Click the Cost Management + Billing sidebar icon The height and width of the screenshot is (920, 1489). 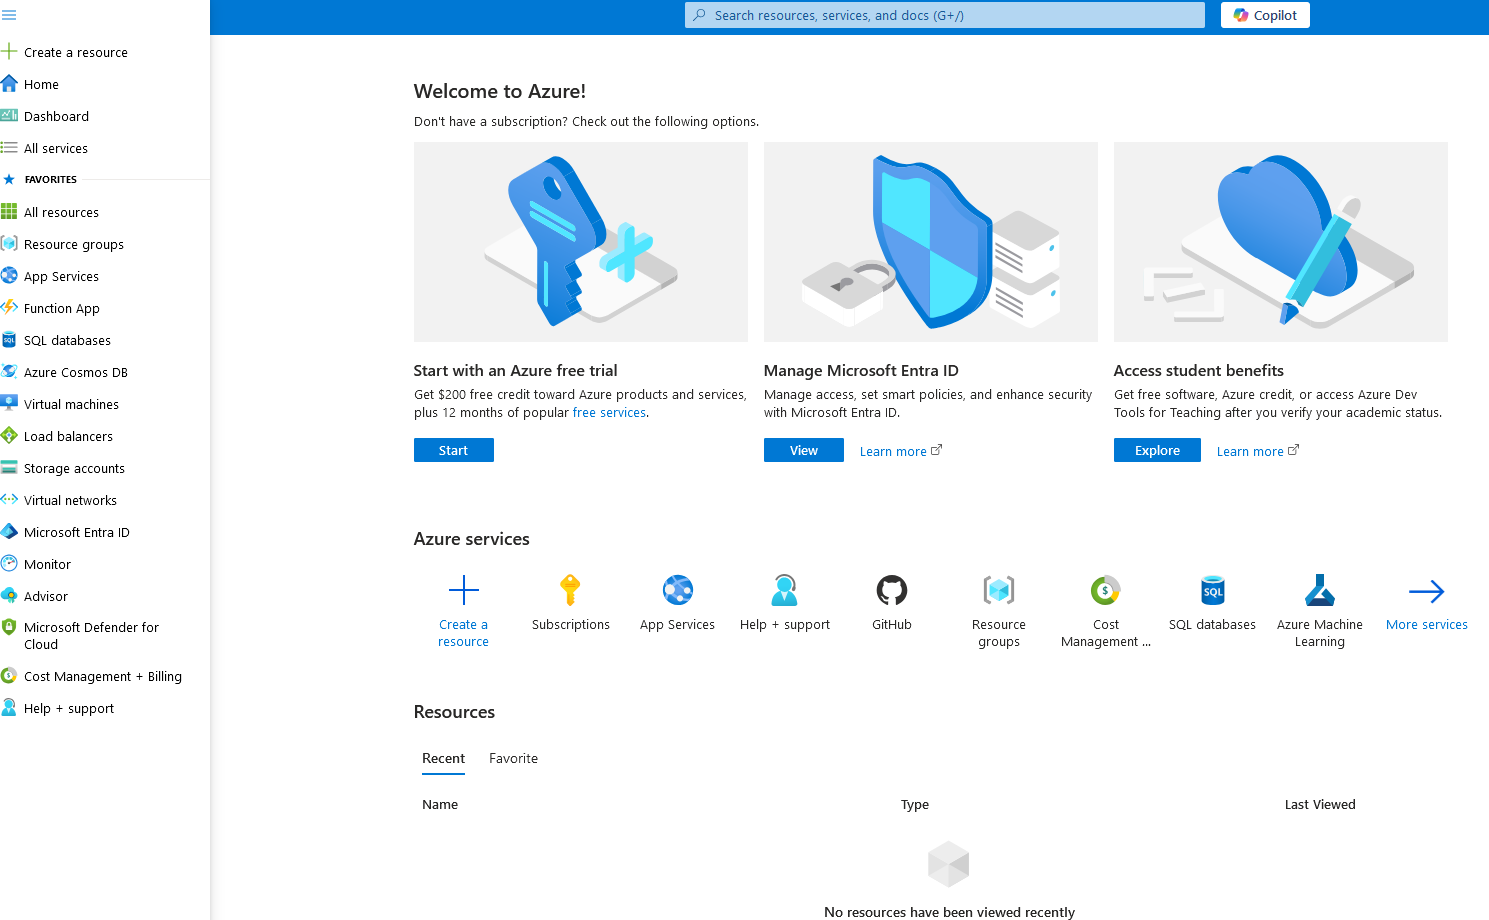[x=9, y=675]
